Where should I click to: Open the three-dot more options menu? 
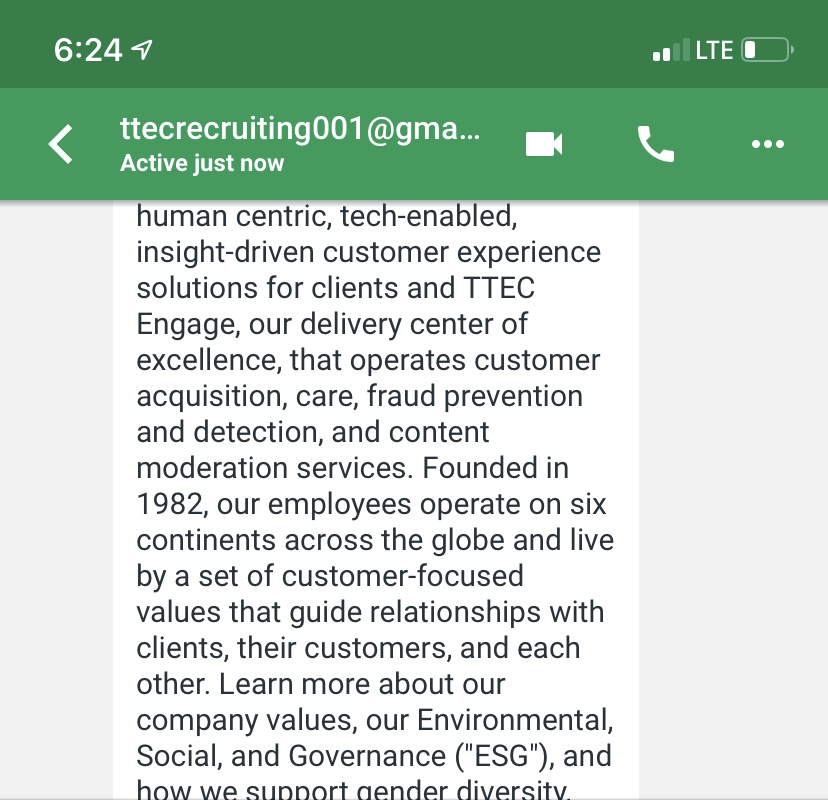click(768, 144)
